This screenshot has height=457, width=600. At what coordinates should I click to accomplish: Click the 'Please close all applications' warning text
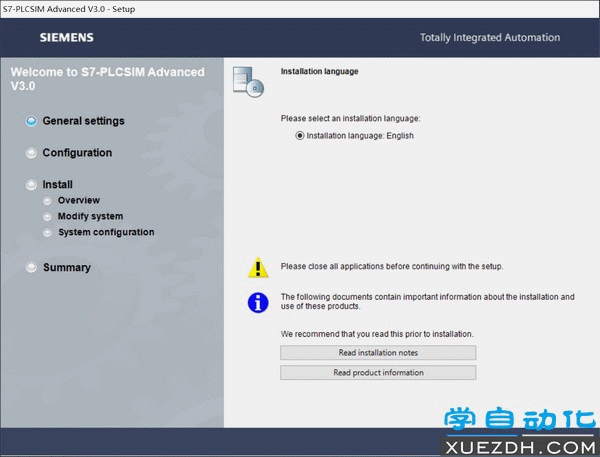click(x=392, y=266)
